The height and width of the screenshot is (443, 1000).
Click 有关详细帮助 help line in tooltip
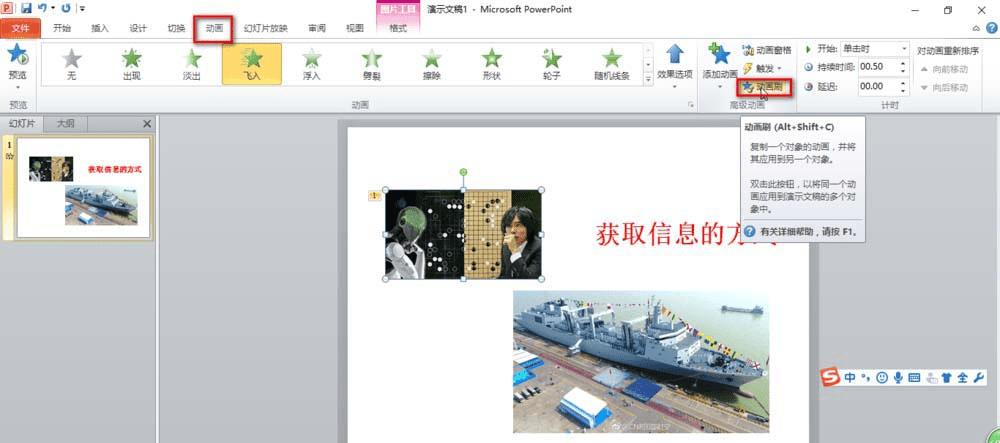click(803, 232)
